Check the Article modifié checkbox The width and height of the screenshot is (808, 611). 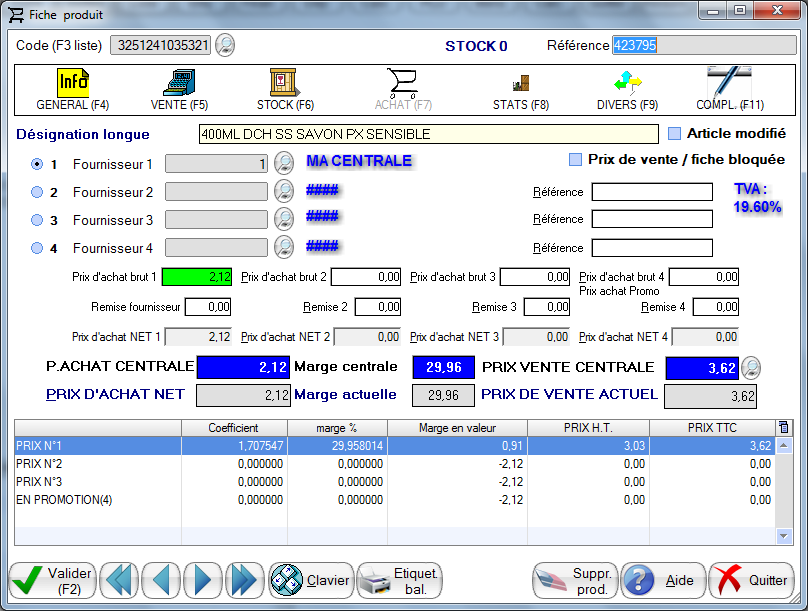click(x=674, y=134)
